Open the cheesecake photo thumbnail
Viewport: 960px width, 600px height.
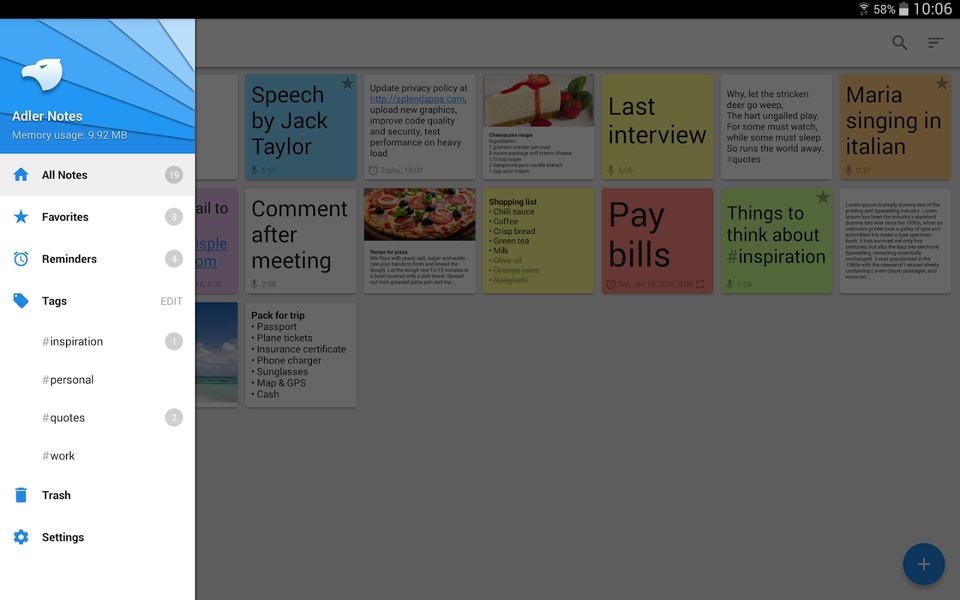click(x=538, y=100)
